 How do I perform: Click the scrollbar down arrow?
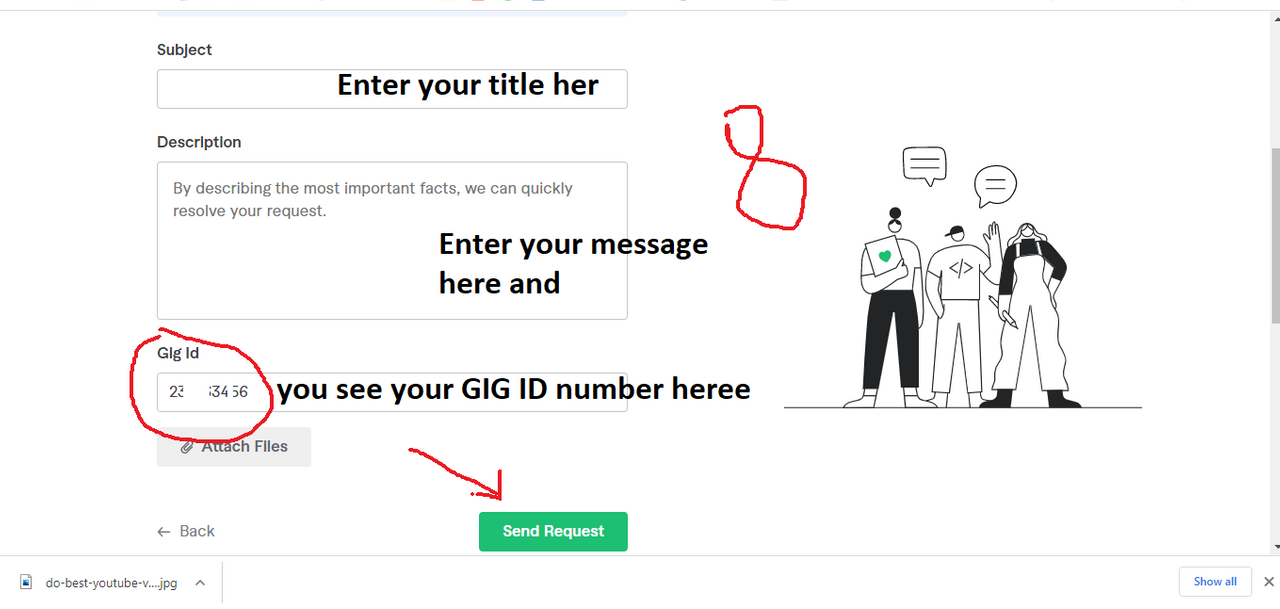click(1274, 547)
